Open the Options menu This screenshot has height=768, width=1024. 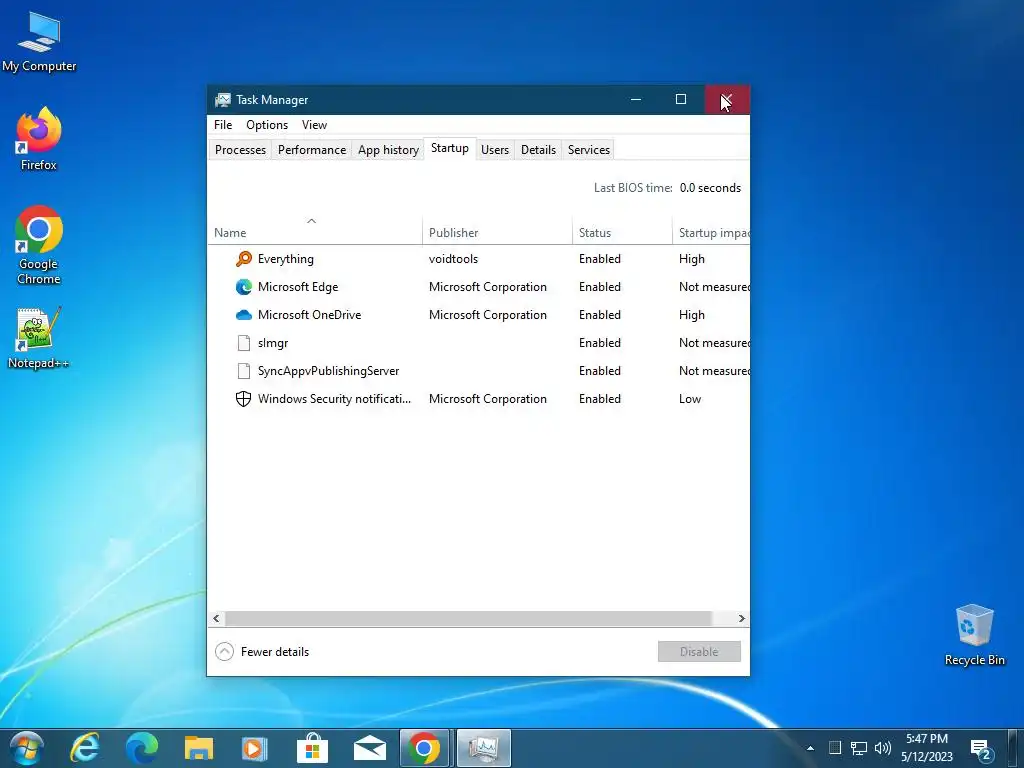tap(267, 125)
